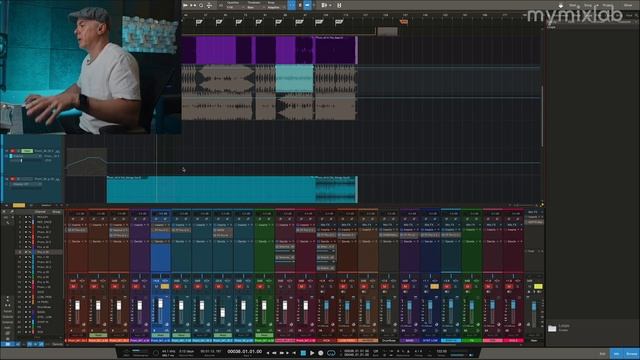Switch to the Channel tab in the mixer list
This screenshot has width=640, height=360.
(40, 212)
